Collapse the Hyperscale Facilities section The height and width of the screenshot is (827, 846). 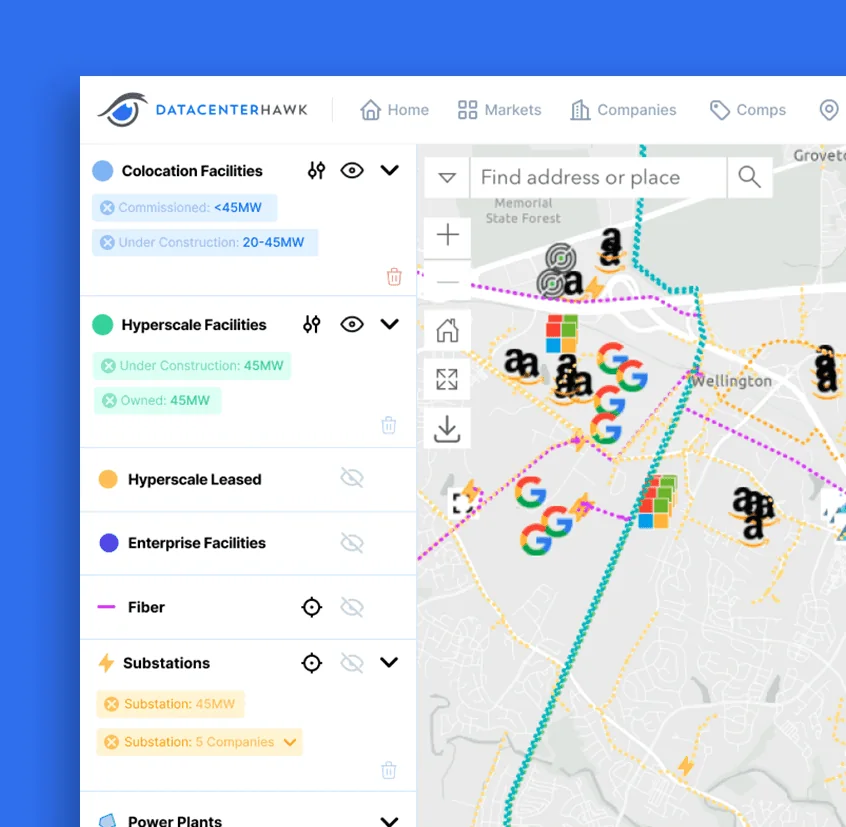click(389, 324)
